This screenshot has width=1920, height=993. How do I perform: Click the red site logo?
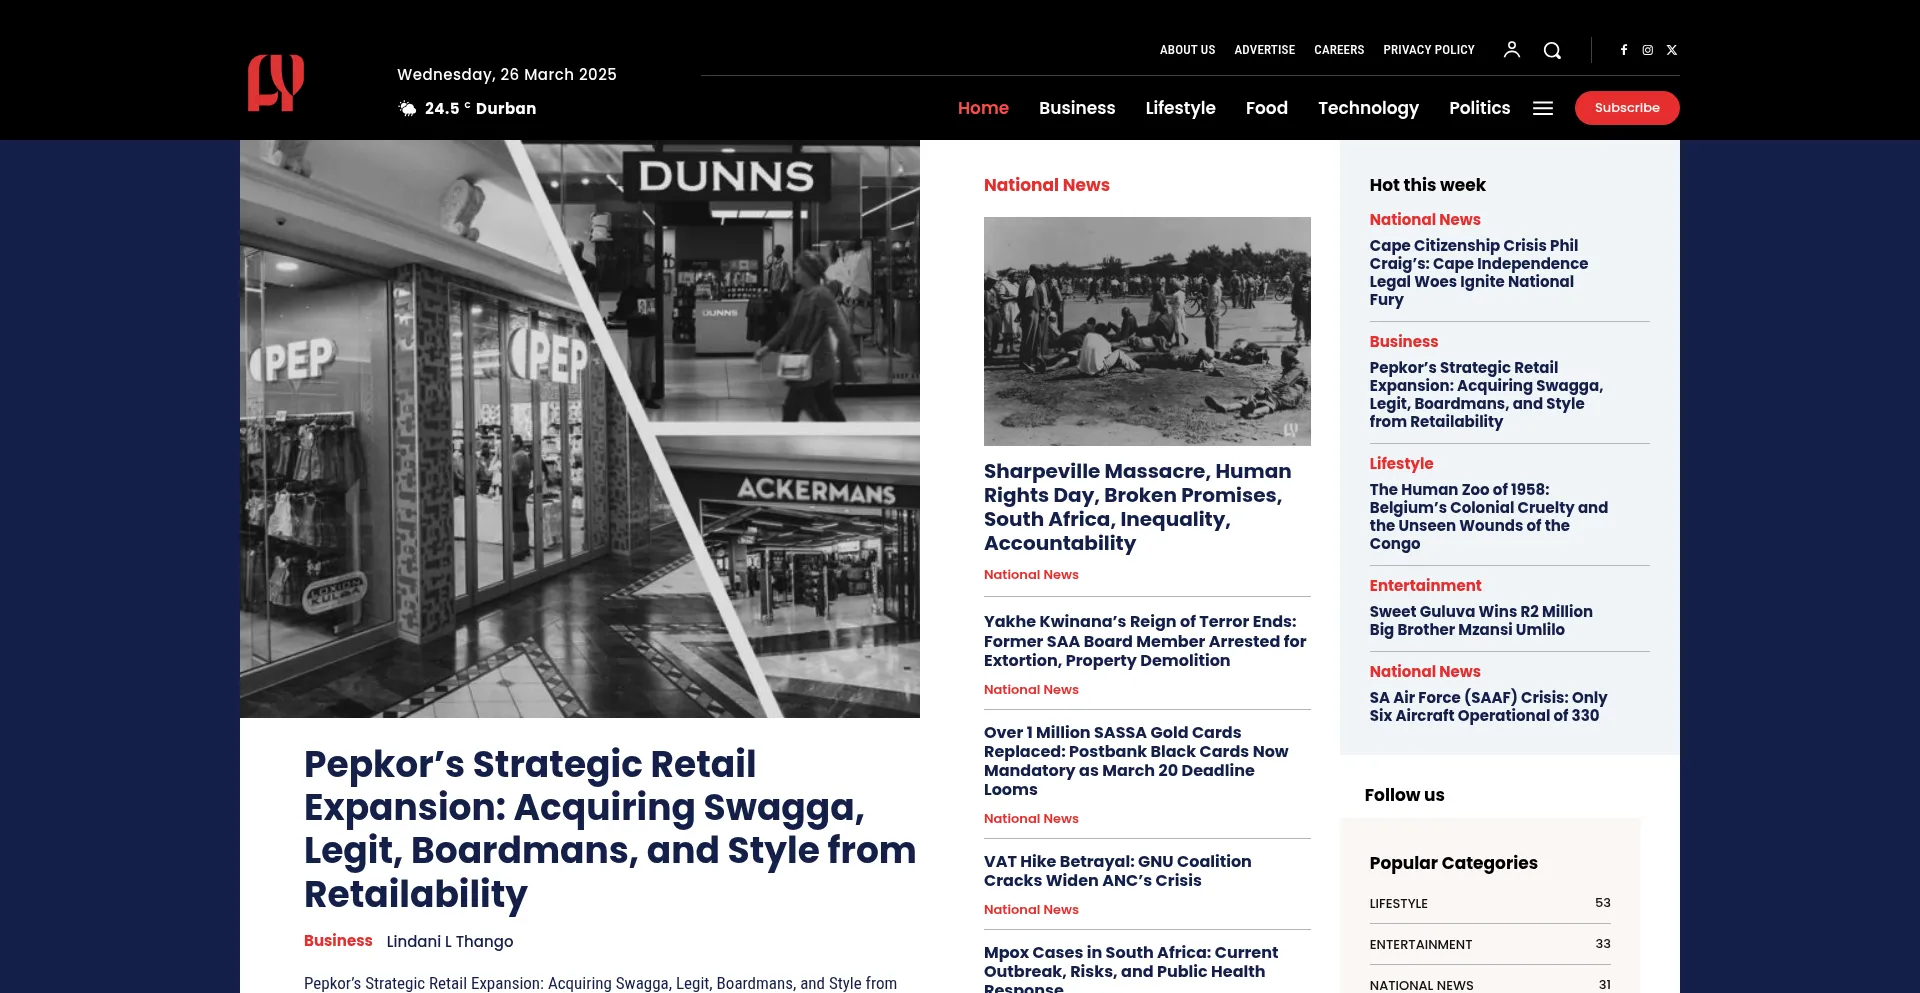coord(276,83)
